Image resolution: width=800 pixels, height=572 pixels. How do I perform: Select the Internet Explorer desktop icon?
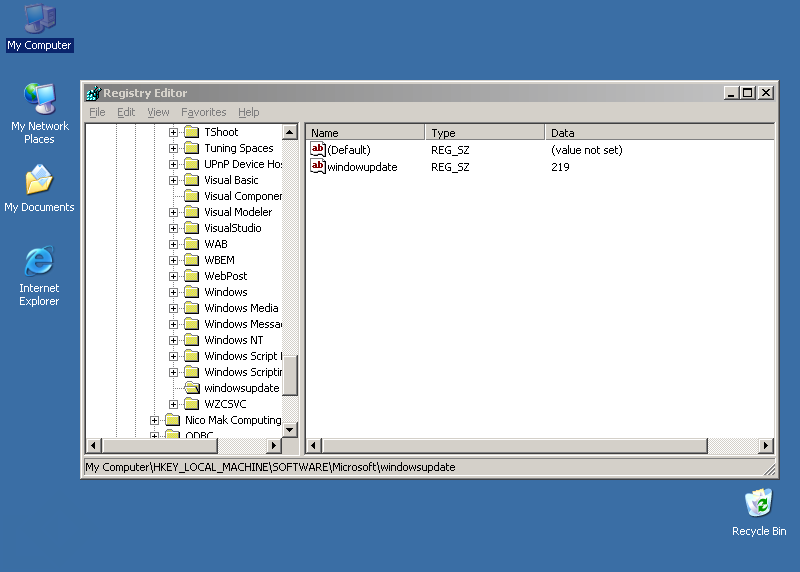[x=39, y=276]
